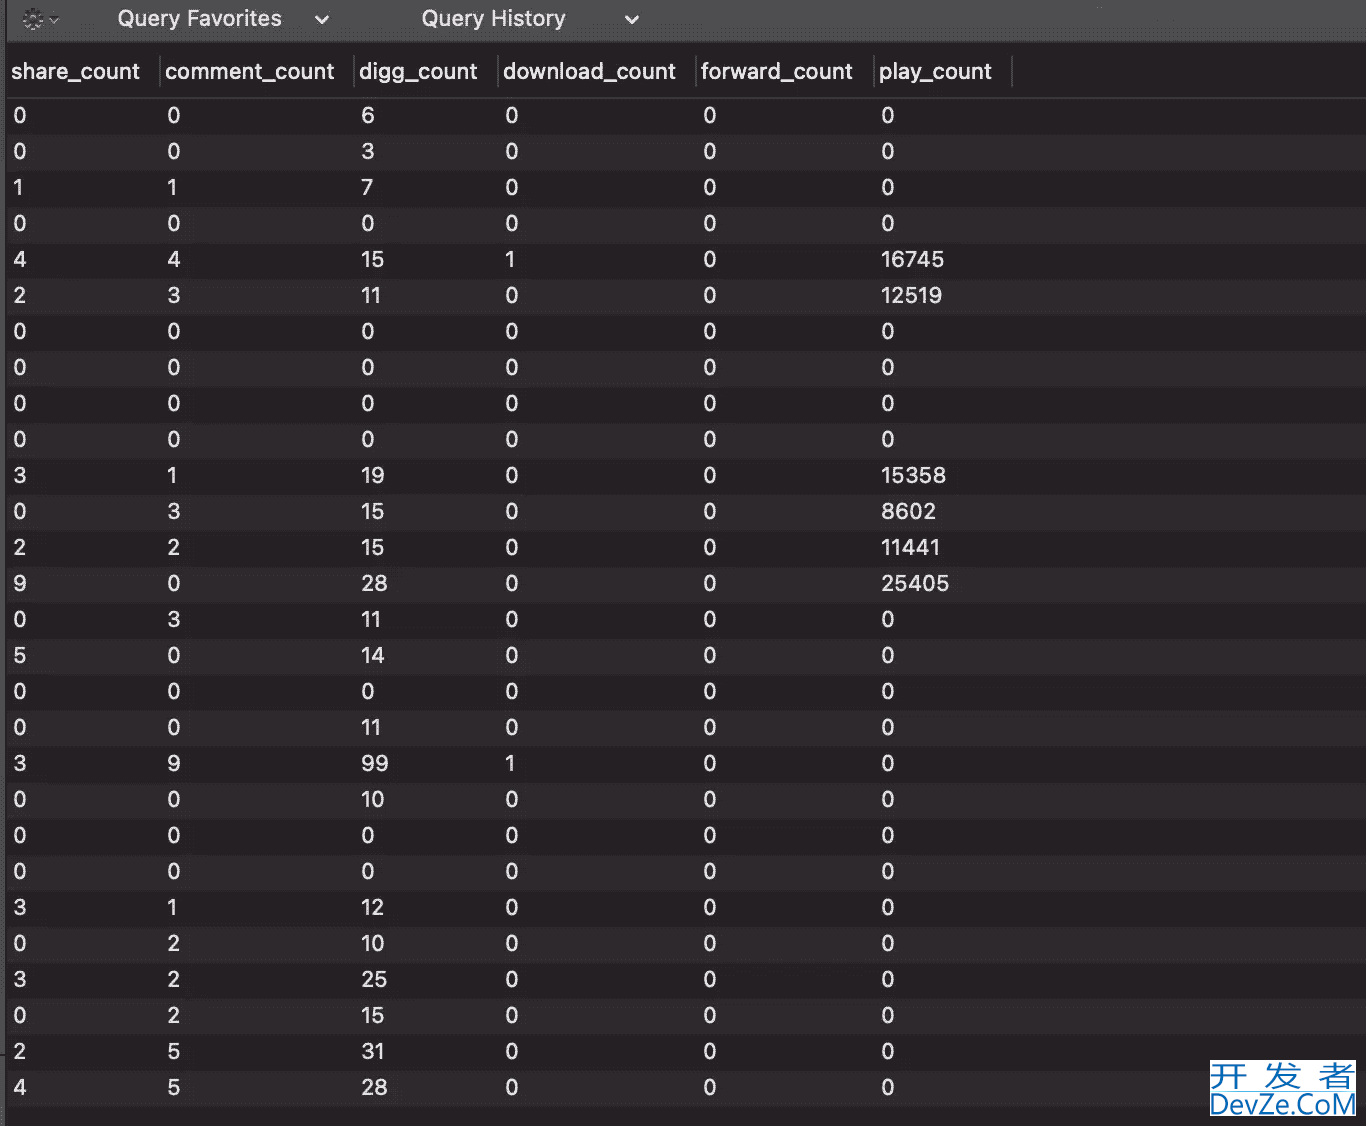Sort by the digg_count column header
Viewport: 1366px width, 1126px height.
pos(418,72)
